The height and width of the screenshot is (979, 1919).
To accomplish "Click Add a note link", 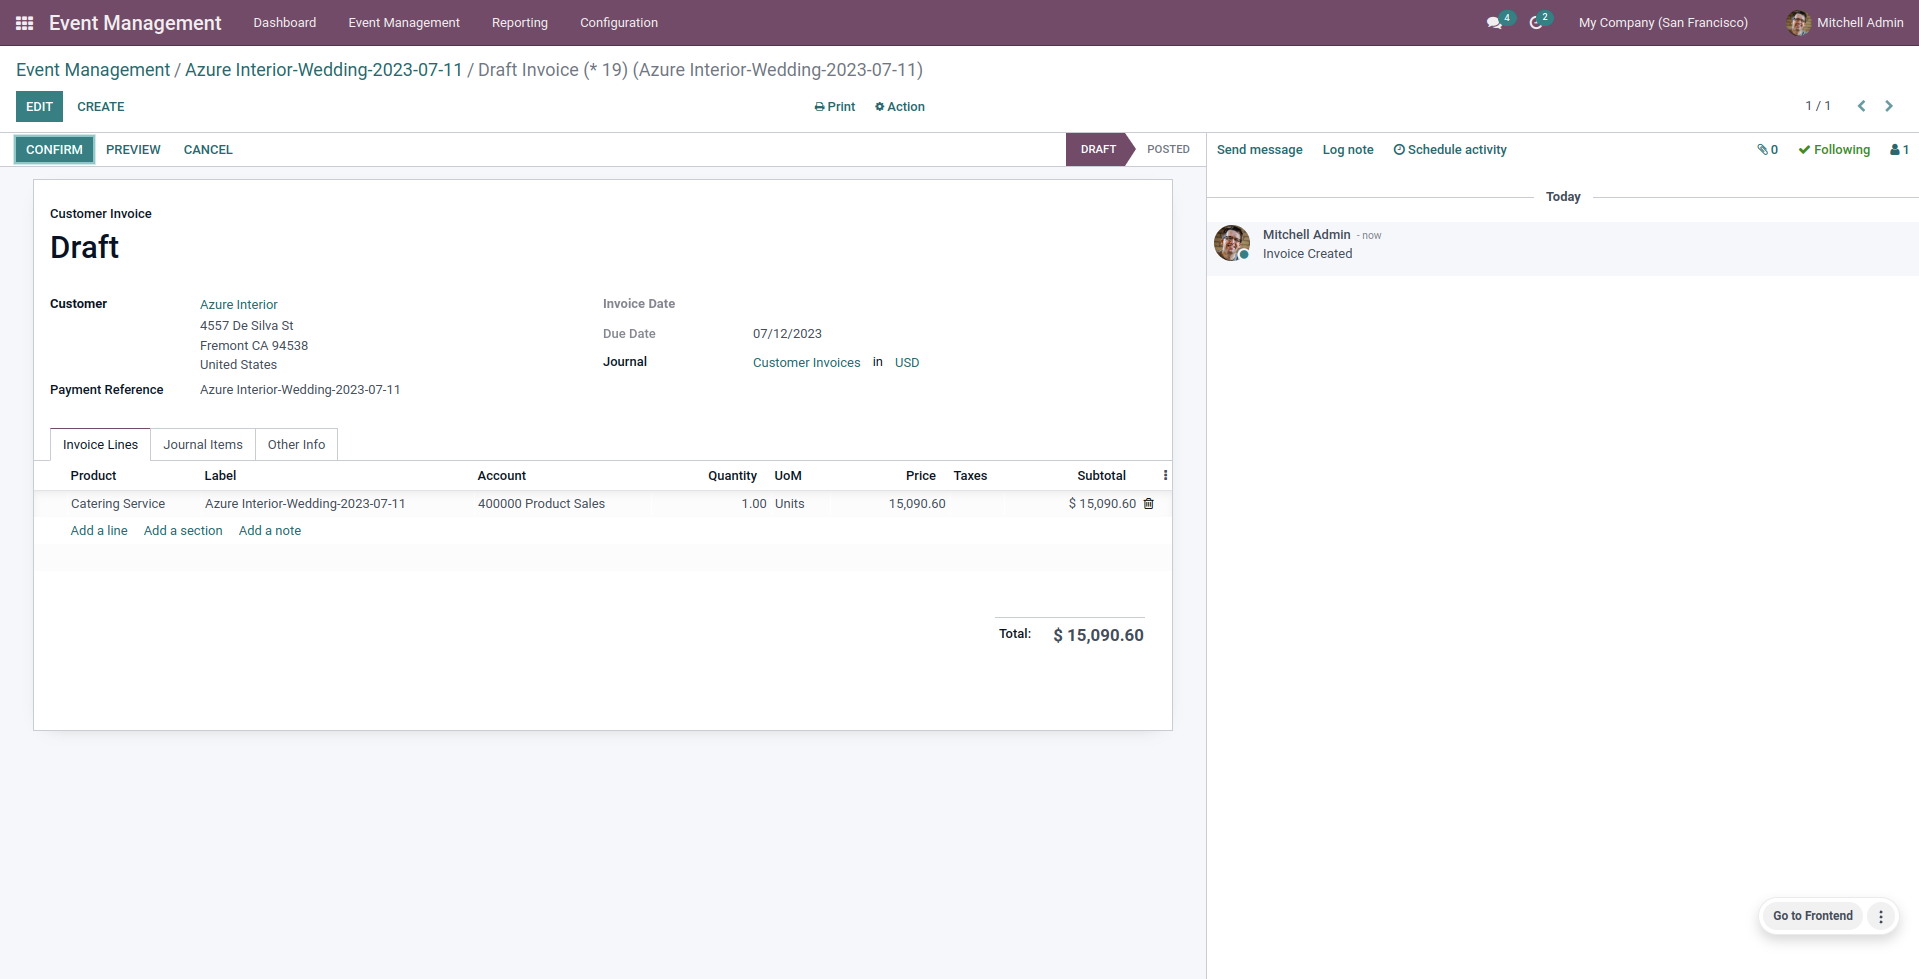I will (x=270, y=531).
